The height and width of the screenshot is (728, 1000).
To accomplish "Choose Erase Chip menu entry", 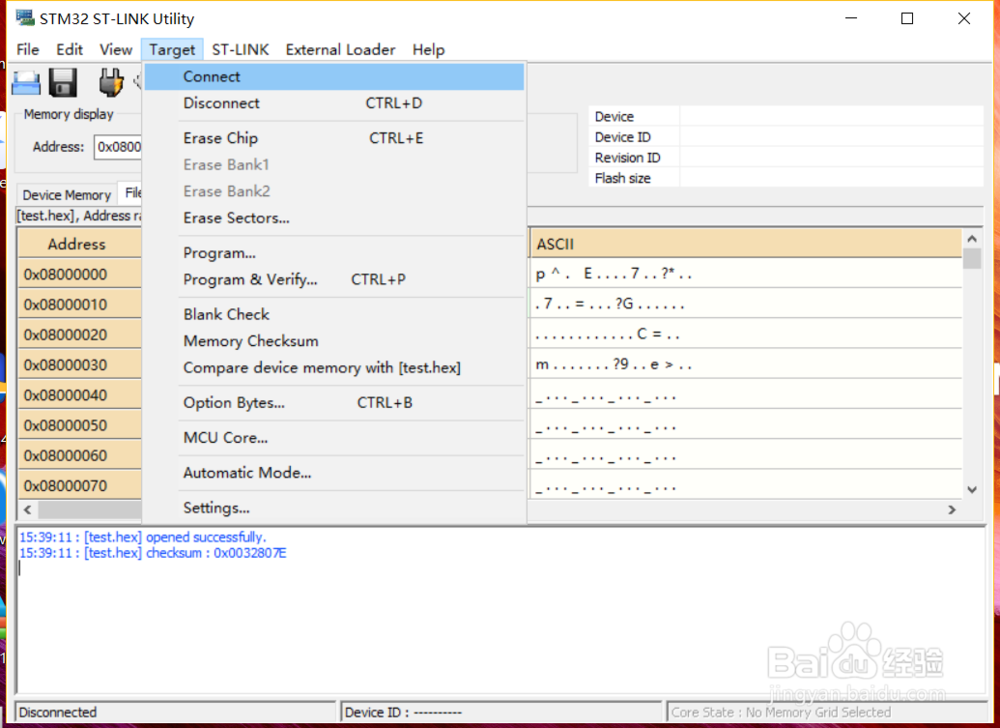I will tap(334, 138).
